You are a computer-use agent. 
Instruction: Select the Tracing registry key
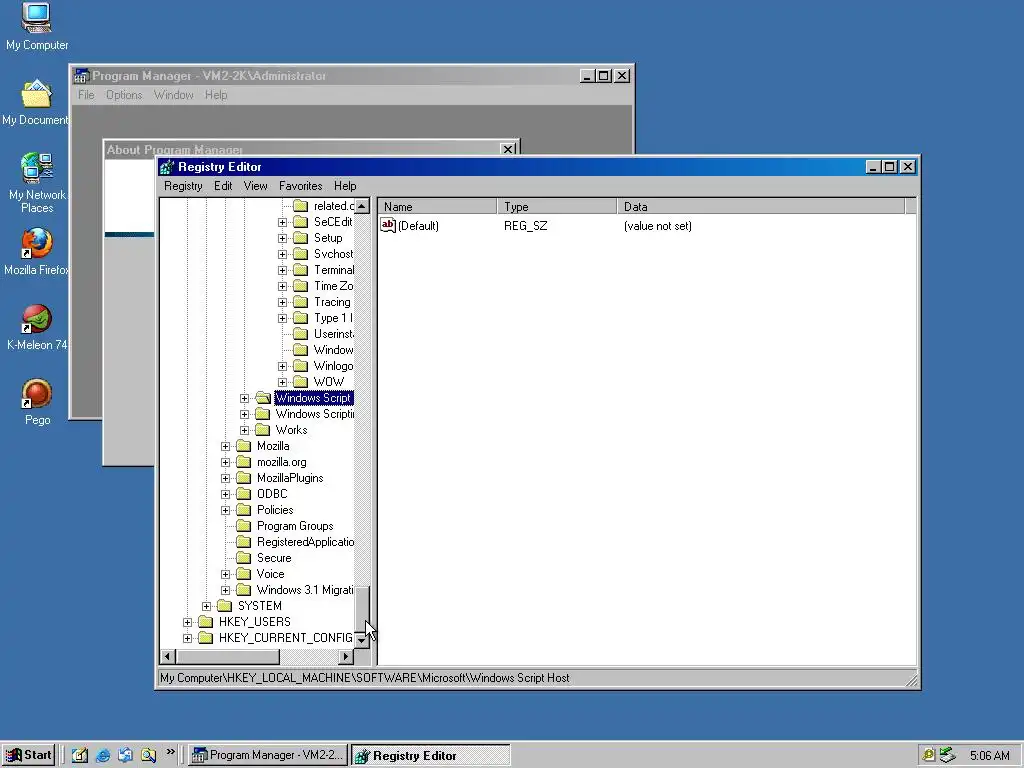(x=332, y=302)
